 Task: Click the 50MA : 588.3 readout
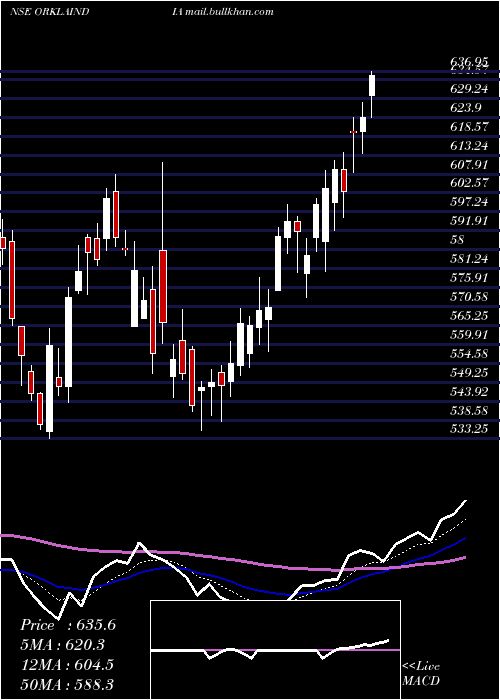click(x=67, y=685)
